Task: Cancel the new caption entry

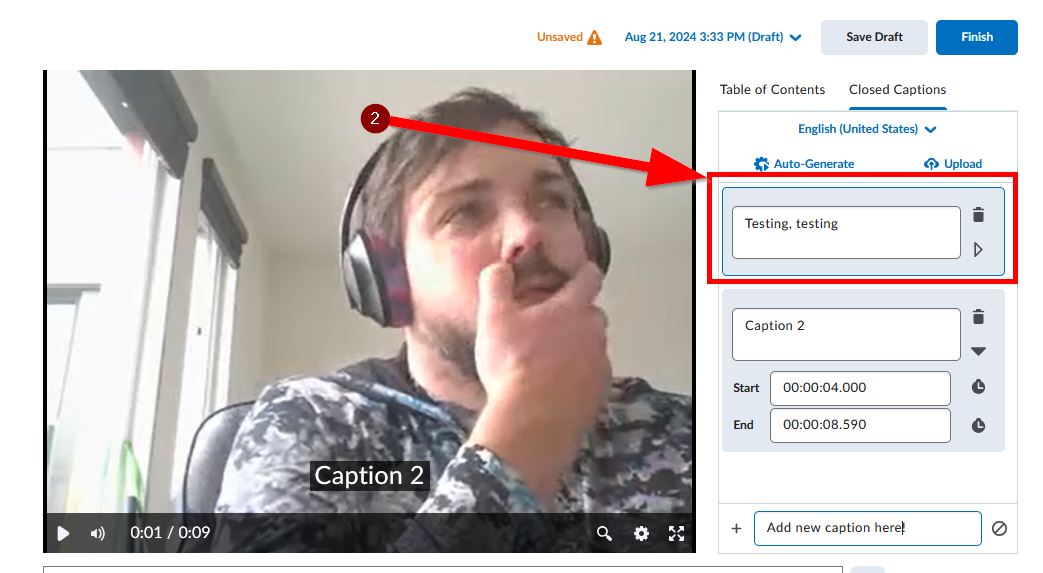Action: point(999,528)
